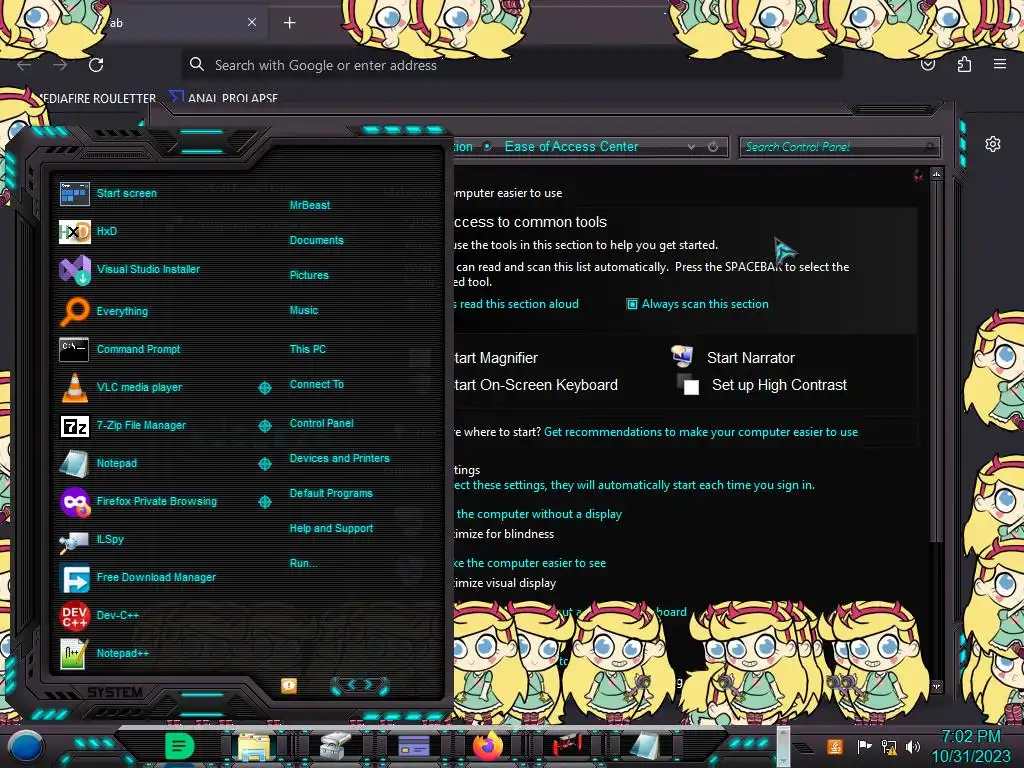The image size is (1024, 768).
Task: Open the Notepad icon on the taskbar
Action: tap(645, 746)
